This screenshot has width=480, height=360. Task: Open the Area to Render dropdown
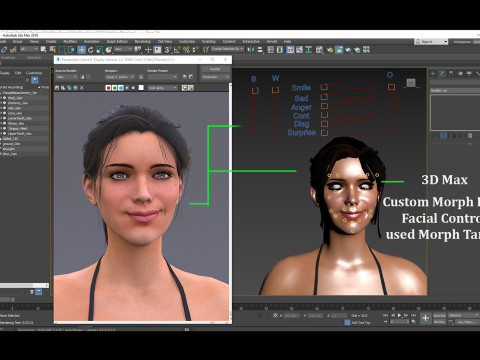tap(66, 77)
